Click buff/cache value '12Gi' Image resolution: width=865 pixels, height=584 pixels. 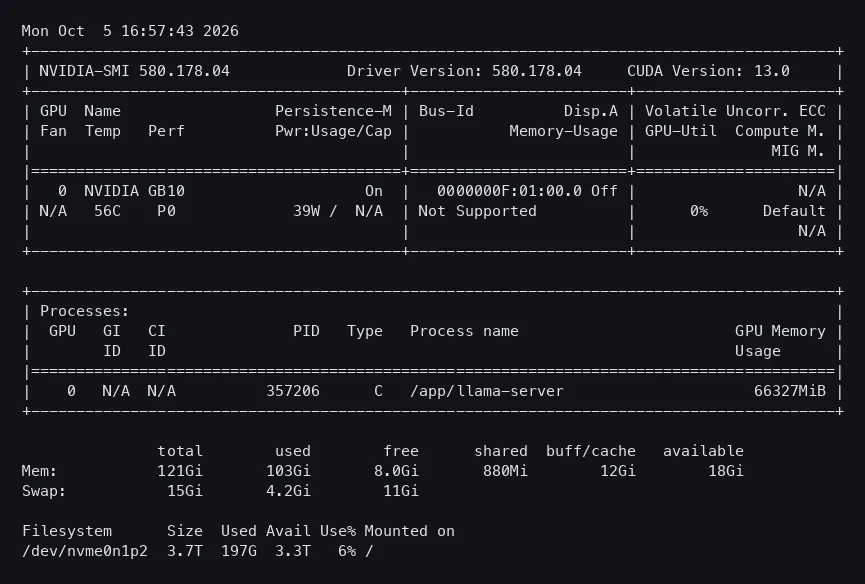[618, 471]
